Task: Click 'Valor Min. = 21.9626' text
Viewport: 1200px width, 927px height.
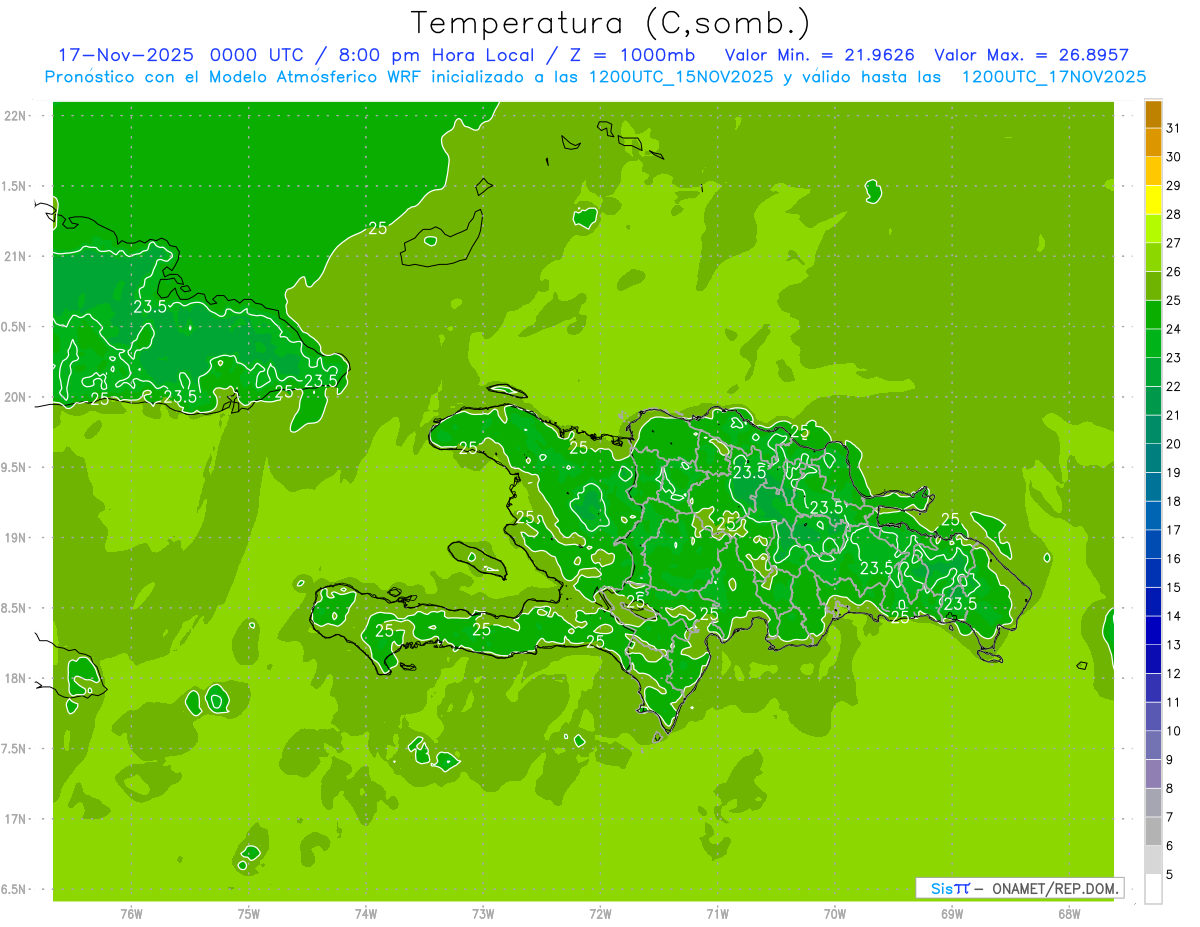Action: coord(819,55)
